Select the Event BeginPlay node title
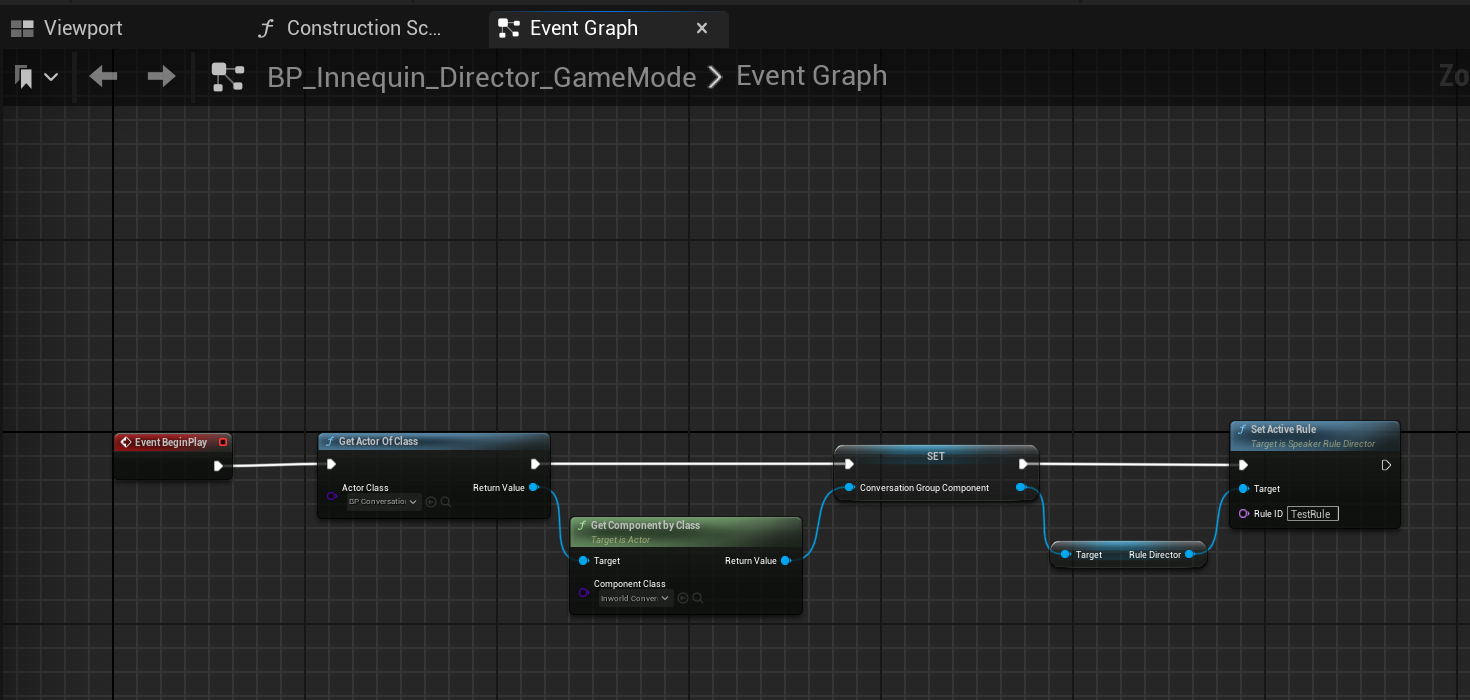1470x700 pixels. point(171,442)
